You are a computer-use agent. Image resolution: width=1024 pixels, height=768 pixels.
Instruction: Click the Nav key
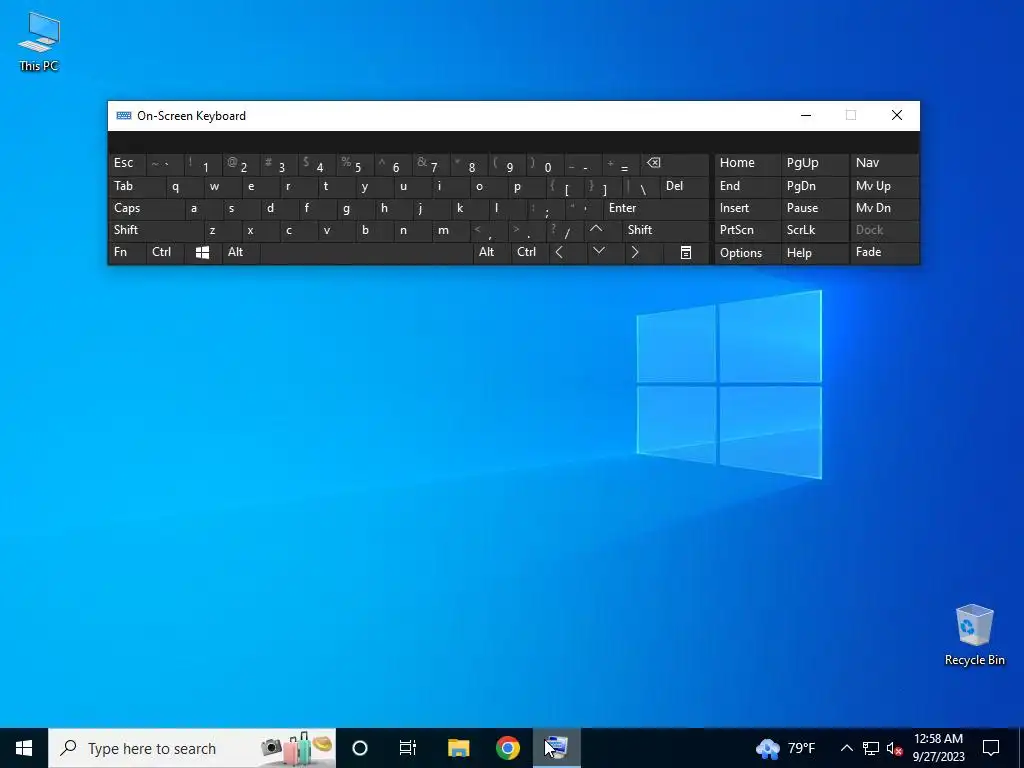tap(884, 163)
